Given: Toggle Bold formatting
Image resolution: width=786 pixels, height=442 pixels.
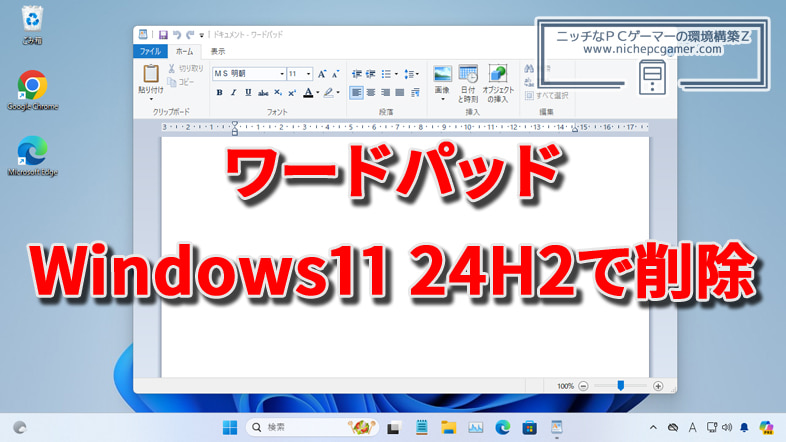Looking at the screenshot, I should point(219,93).
